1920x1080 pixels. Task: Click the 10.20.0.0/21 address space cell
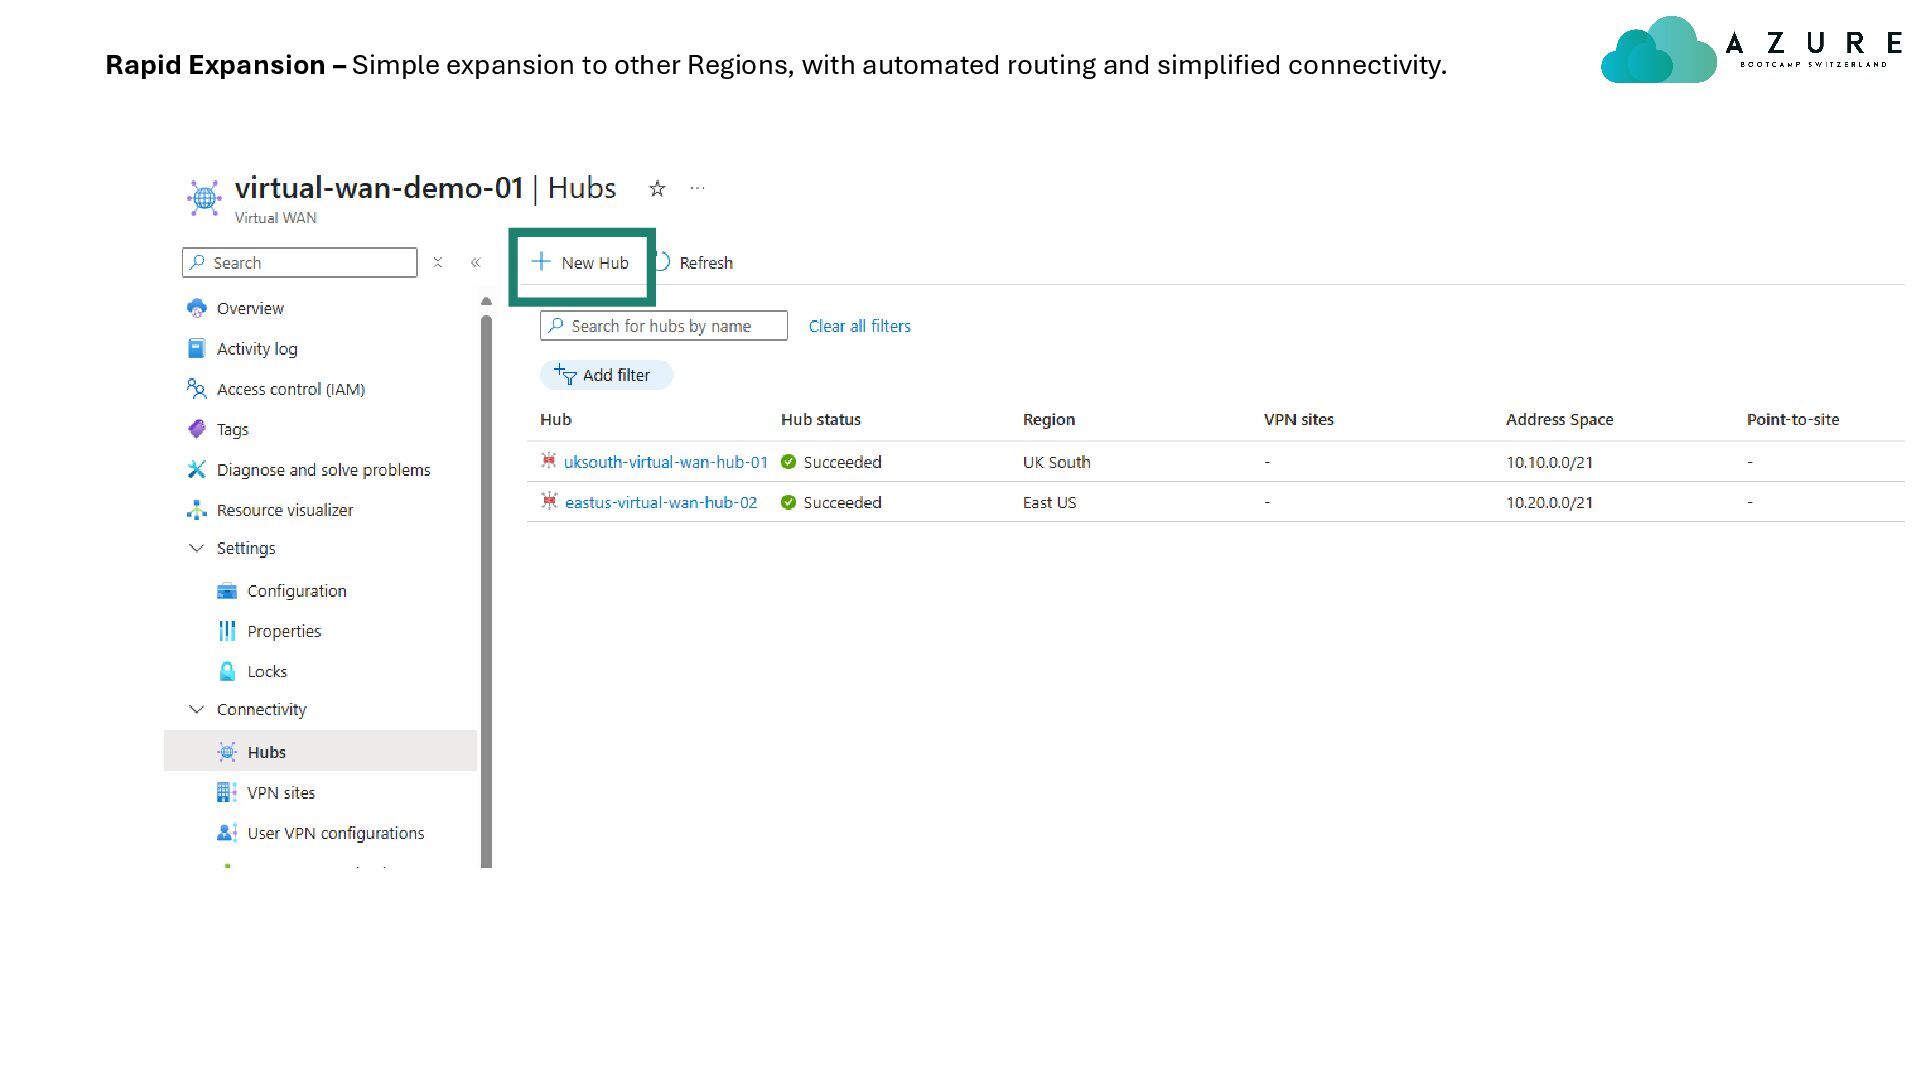pos(1550,502)
